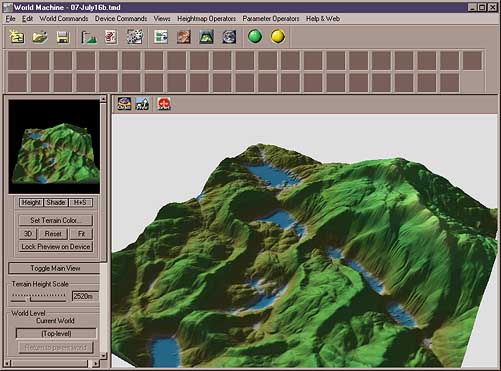Switch preview to Height mode
501x371 pixels.
tap(31, 202)
